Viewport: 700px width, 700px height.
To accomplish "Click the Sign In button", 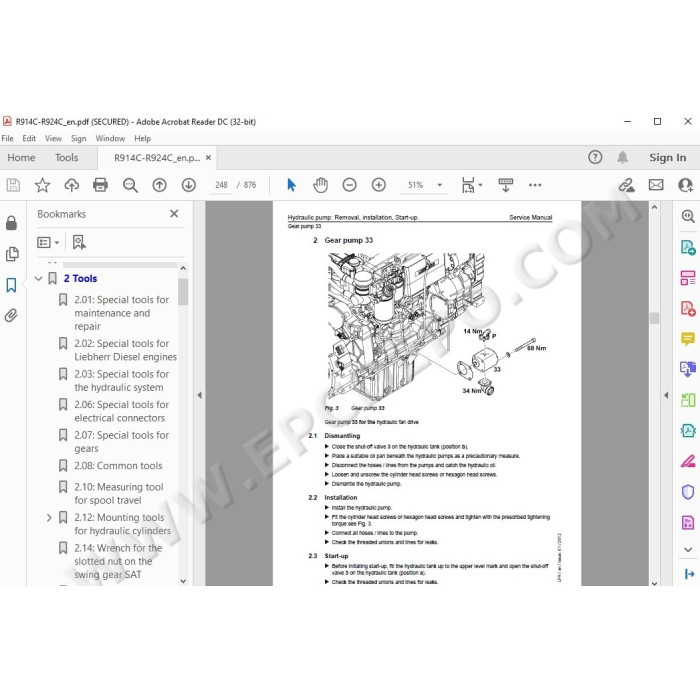I will (x=667, y=158).
